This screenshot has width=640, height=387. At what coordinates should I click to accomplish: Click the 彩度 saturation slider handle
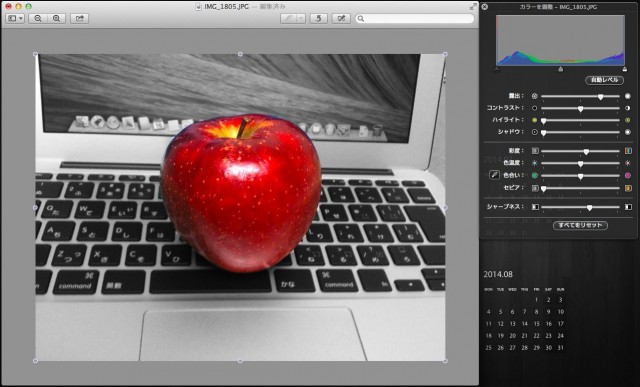point(586,151)
